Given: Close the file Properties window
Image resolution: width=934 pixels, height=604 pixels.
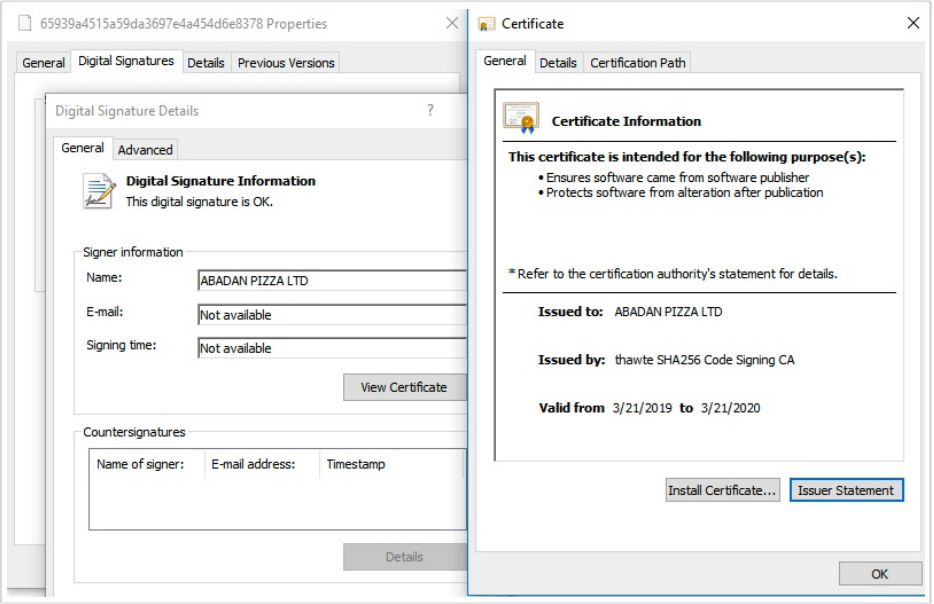Looking at the screenshot, I should [452, 23].
